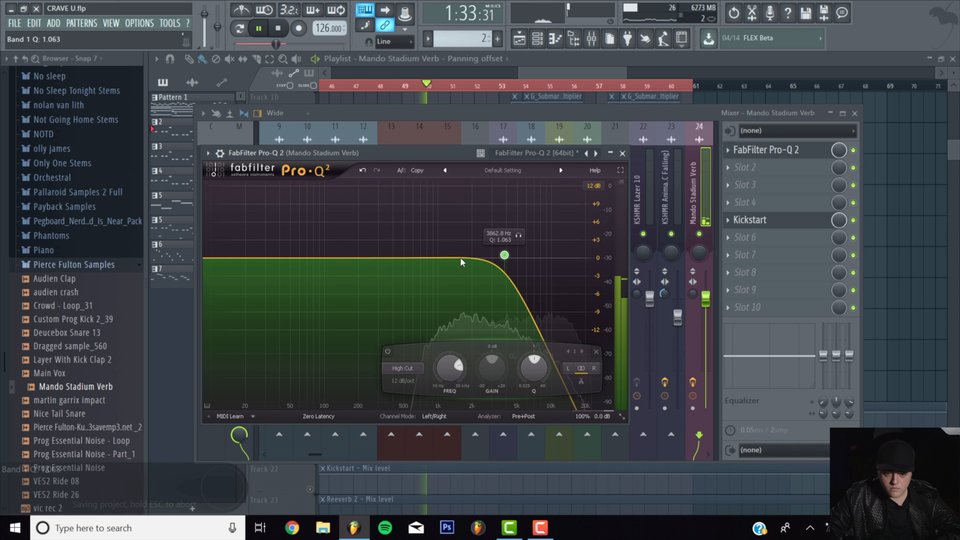The height and width of the screenshot is (540, 960).
Task: Click the save project floppy icon
Action: click(806, 12)
